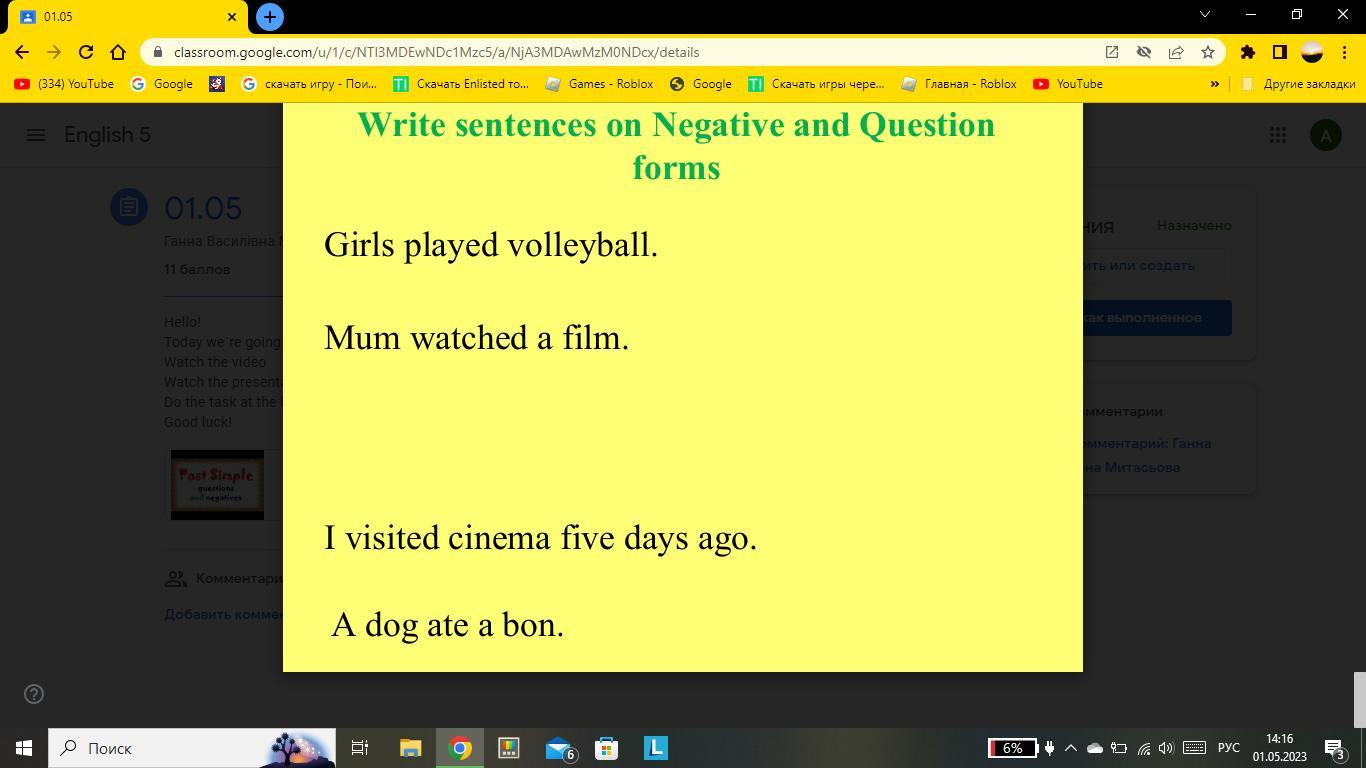Click the sentence "I visited cinema five days ago."
This screenshot has width=1366, height=768.
point(540,537)
